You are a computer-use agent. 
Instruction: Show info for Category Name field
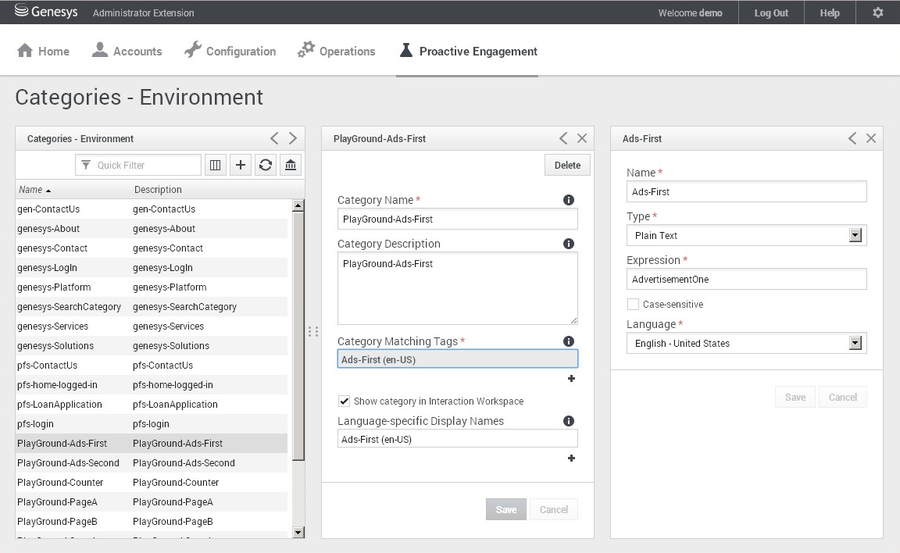point(568,200)
